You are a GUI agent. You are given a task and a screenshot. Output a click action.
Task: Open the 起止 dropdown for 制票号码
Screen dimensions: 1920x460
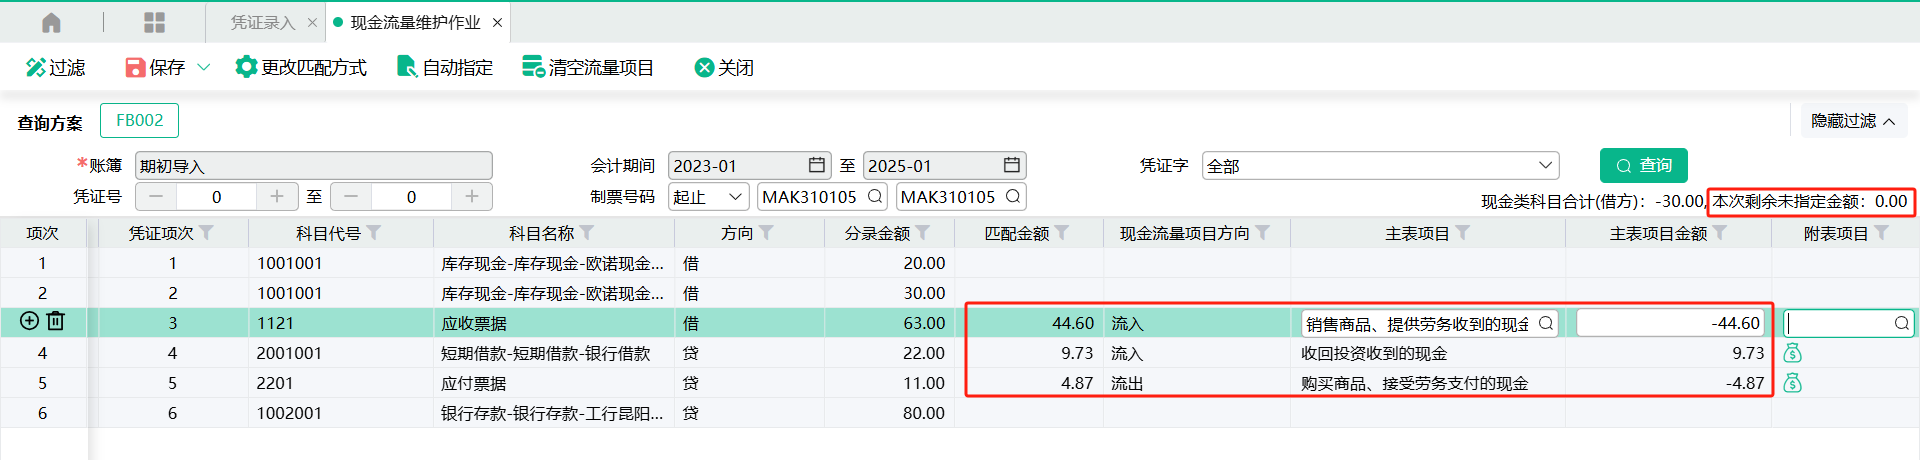click(x=734, y=197)
